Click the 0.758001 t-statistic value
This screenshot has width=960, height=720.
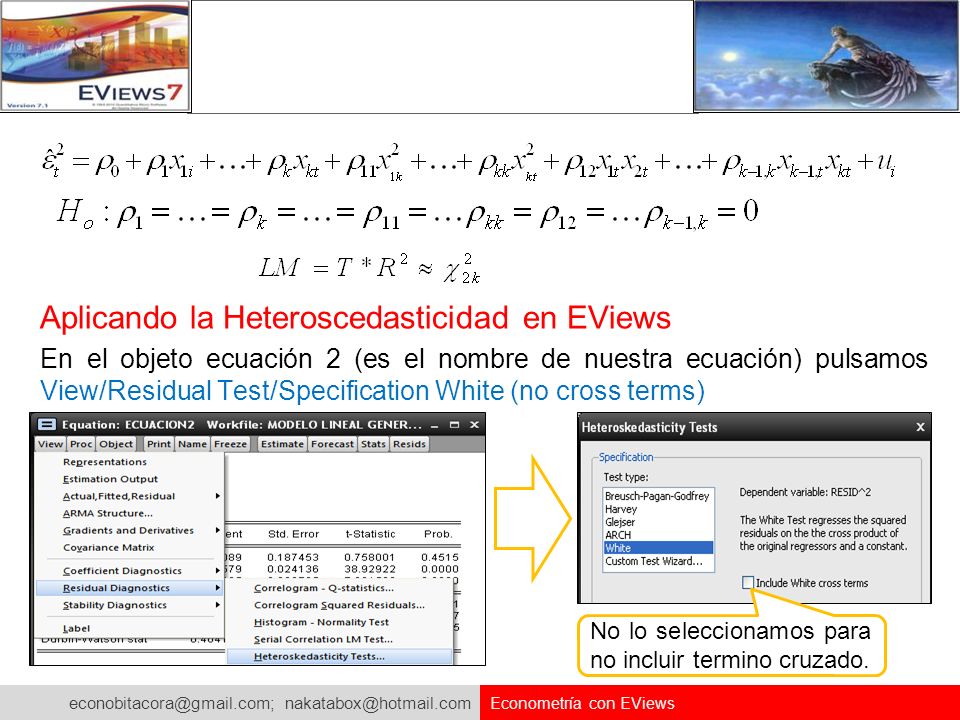370,557
